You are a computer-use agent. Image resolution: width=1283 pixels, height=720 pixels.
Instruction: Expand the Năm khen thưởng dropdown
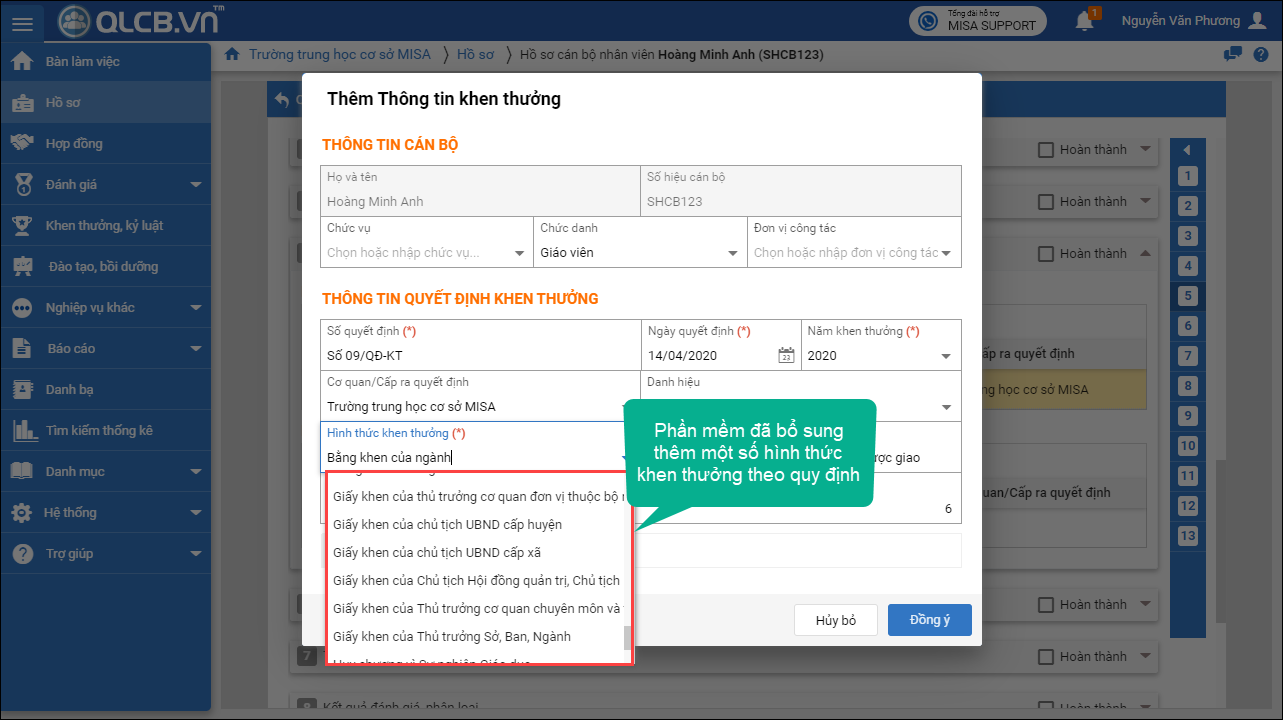click(x=946, y=356)
